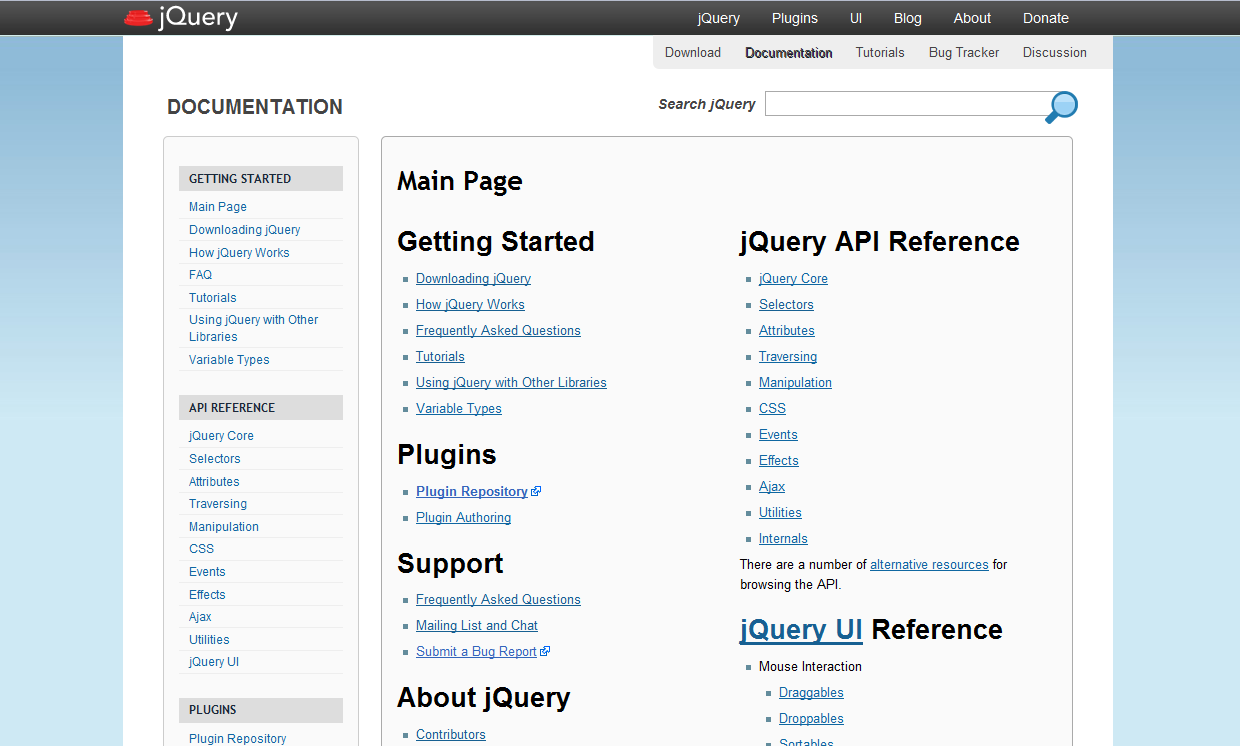Open Mailing List and Chat under Support
Image resolution: width=1240 pixels, height=746 pixels.
476,625
